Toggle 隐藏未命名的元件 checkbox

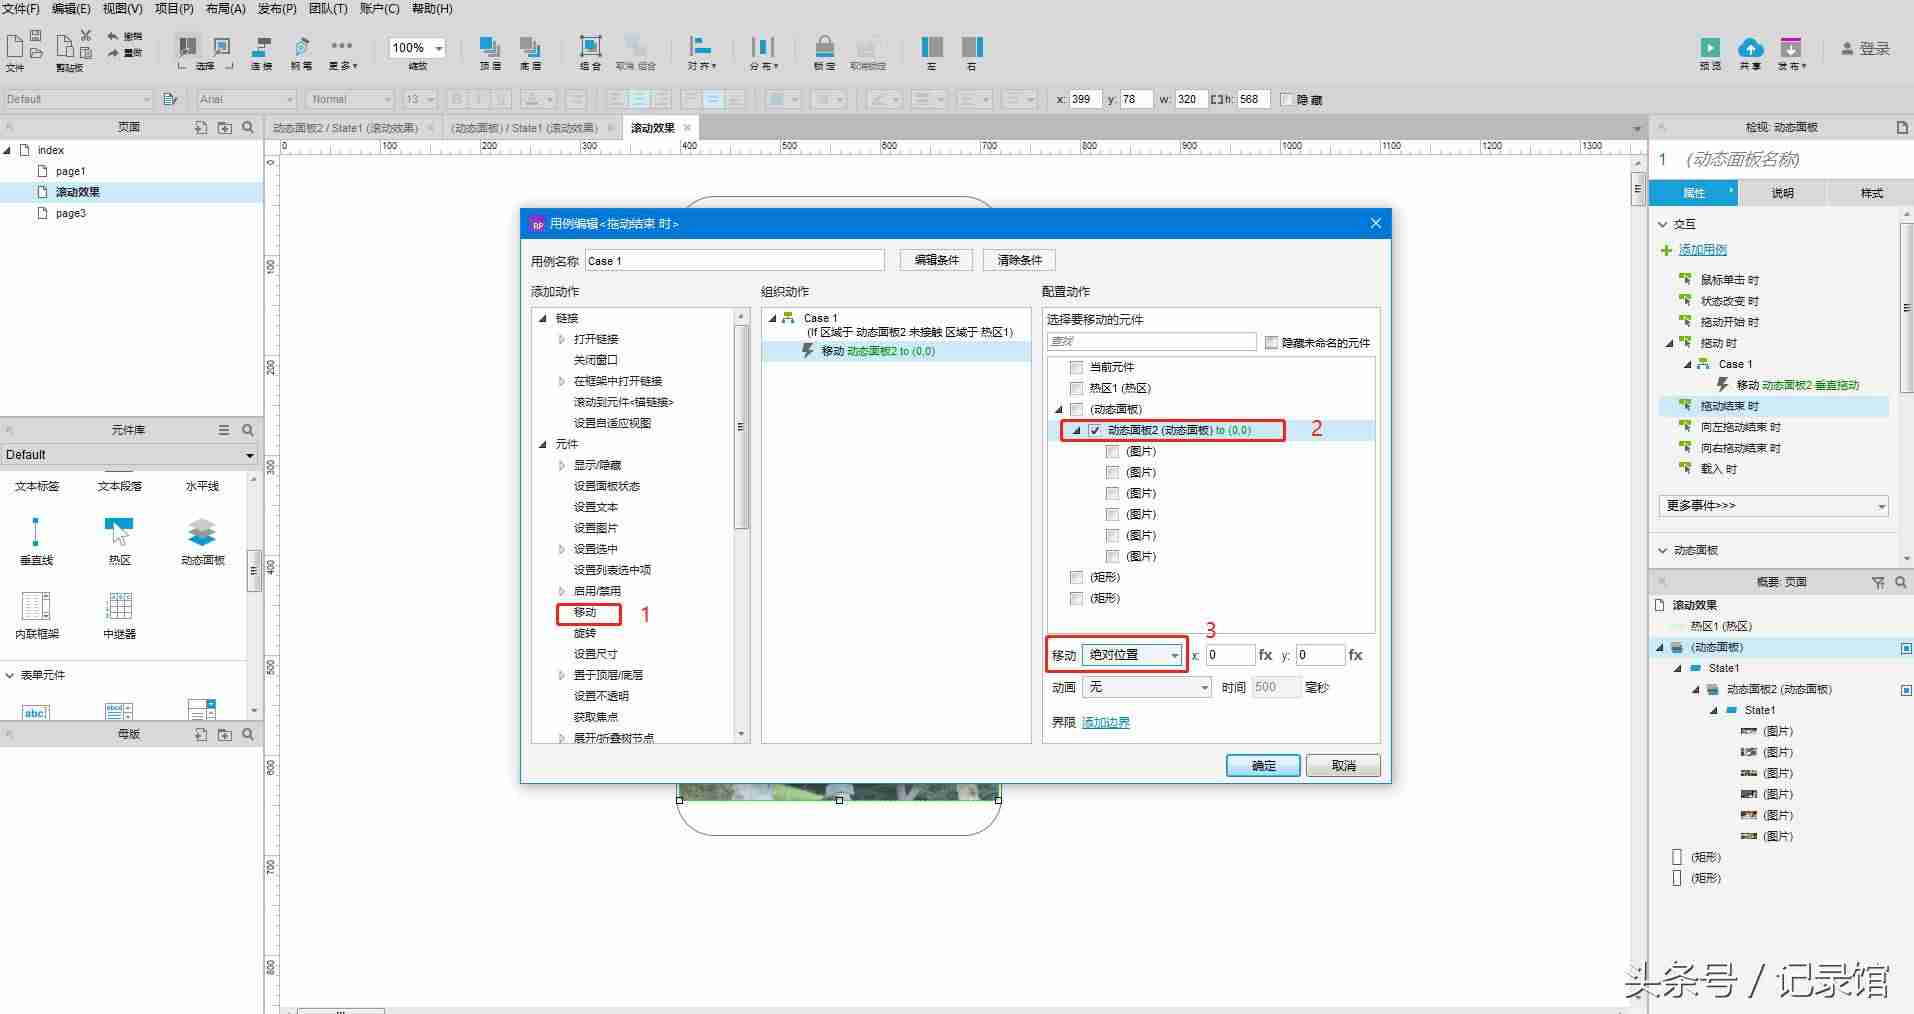tap(1271, 342)
